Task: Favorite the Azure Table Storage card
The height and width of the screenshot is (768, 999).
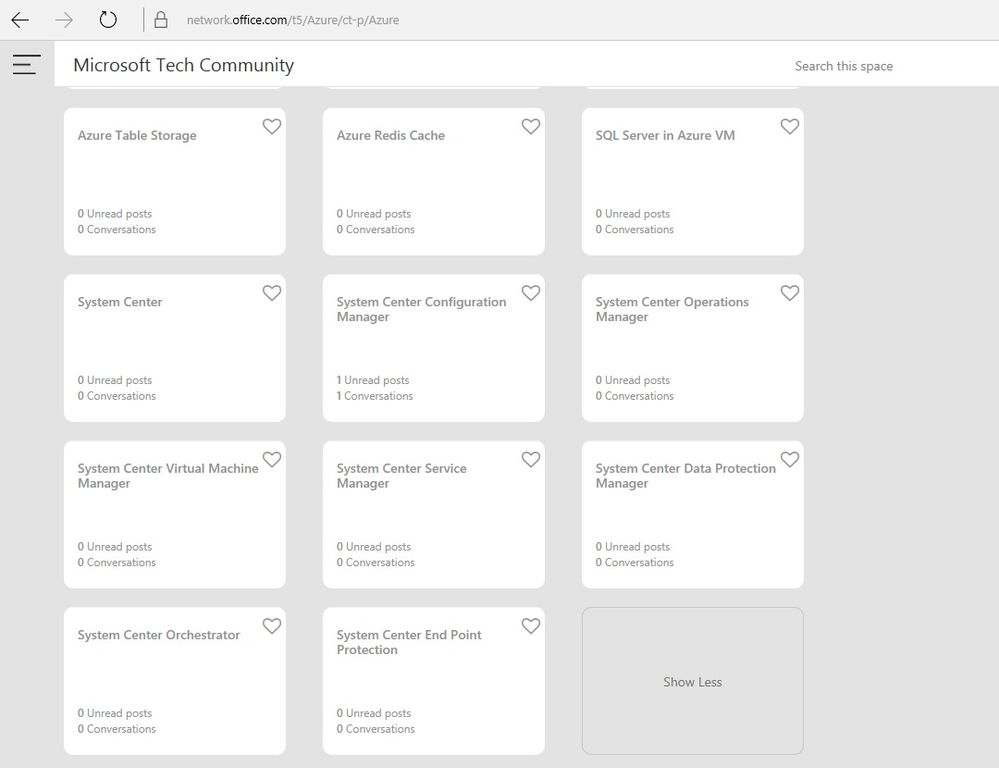Action: (272, 127)
